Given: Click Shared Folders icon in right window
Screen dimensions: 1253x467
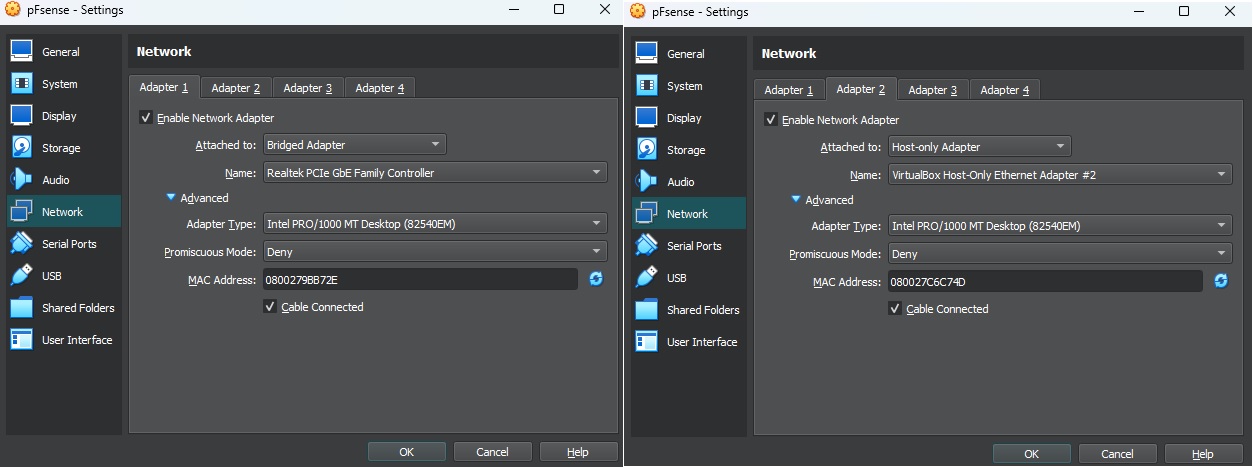Looking at the screenshot, I should pos(647,309).
